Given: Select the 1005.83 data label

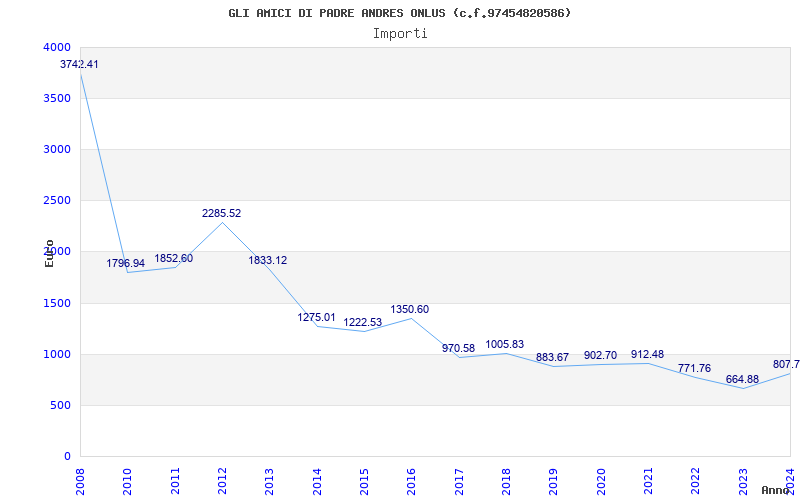Looking at the screenshot, I should [x=505, y=344].
